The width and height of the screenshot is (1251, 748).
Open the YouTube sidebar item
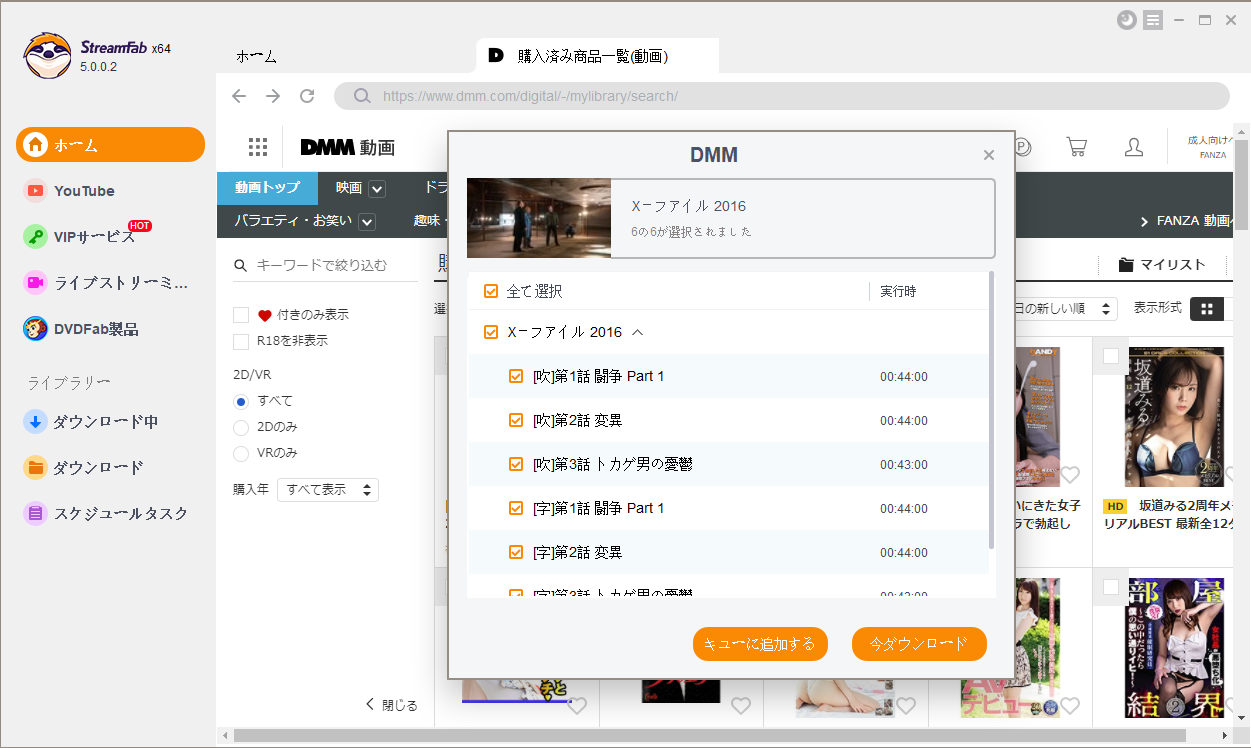coord(84,191)
